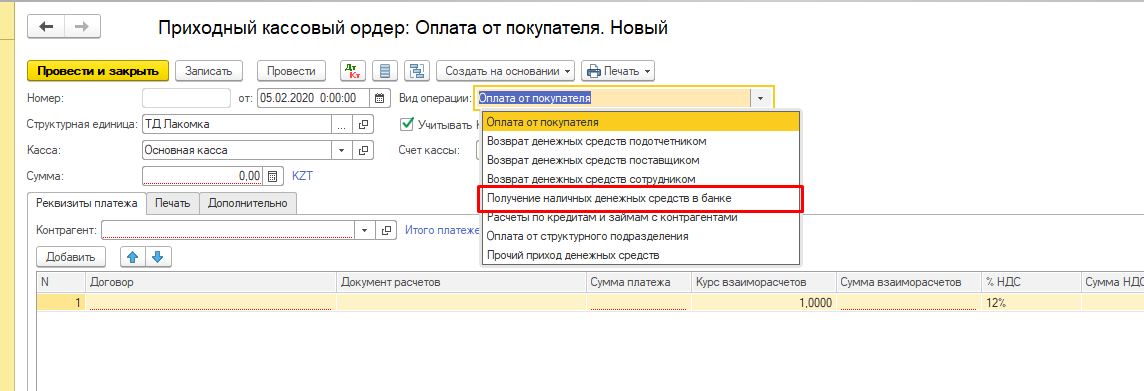The height and width of the screenshot is (391, 1144).
Task: Go forward with the right arrow button
Action: point(82,27)
